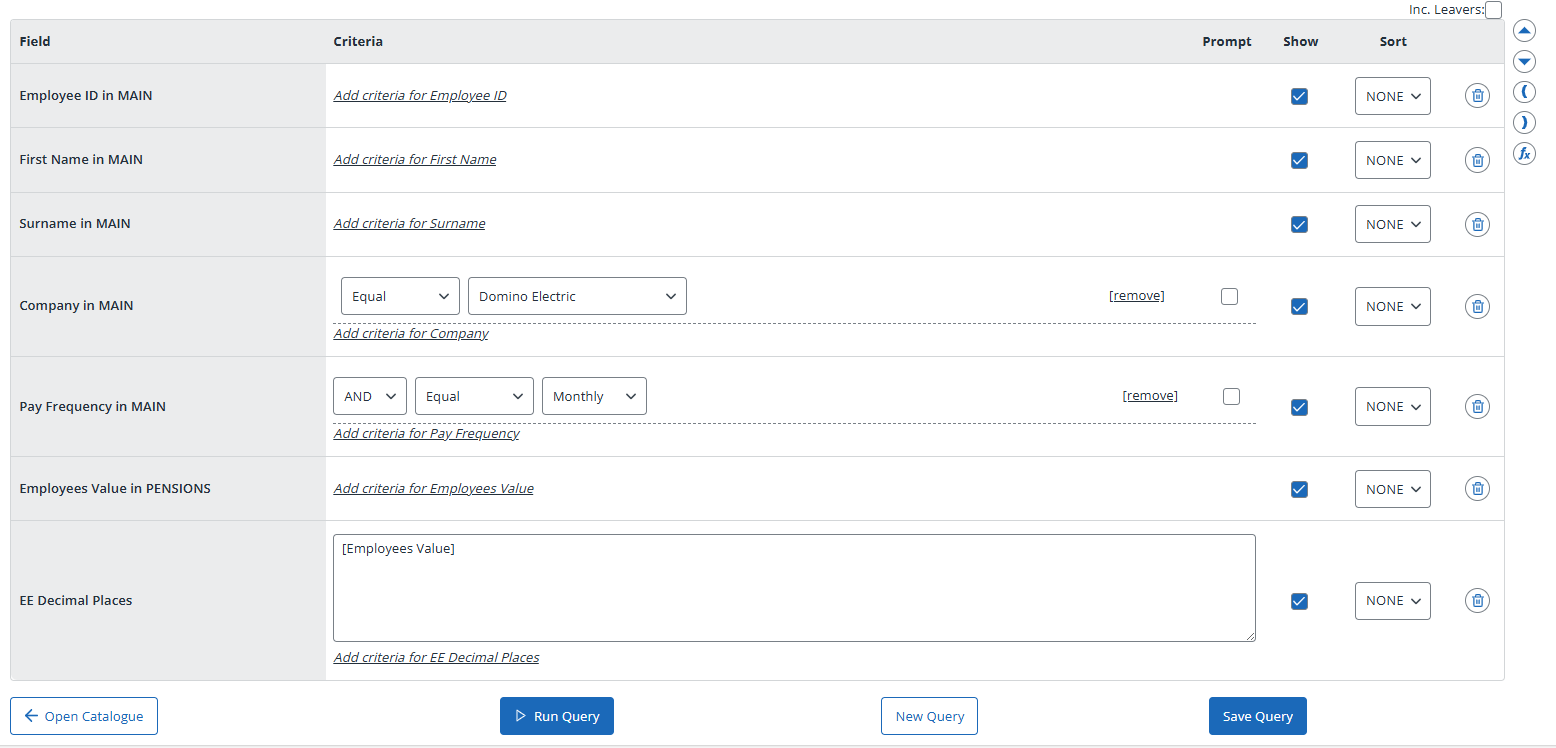This screenshot has height=748, width=1556.
Task: Open the fx function icon
Action: 1524,153
